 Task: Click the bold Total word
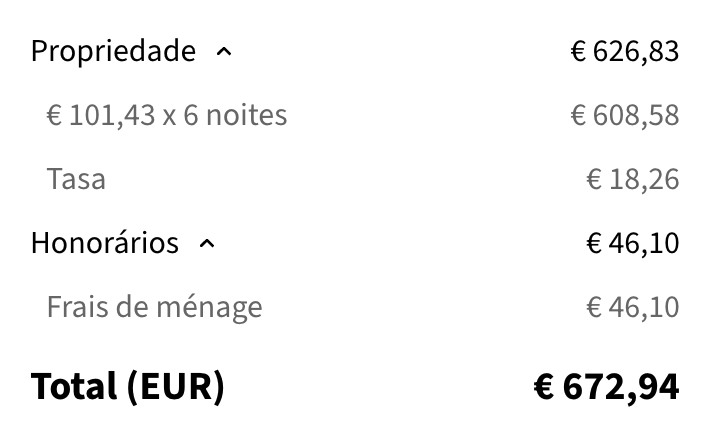point(75,386)
